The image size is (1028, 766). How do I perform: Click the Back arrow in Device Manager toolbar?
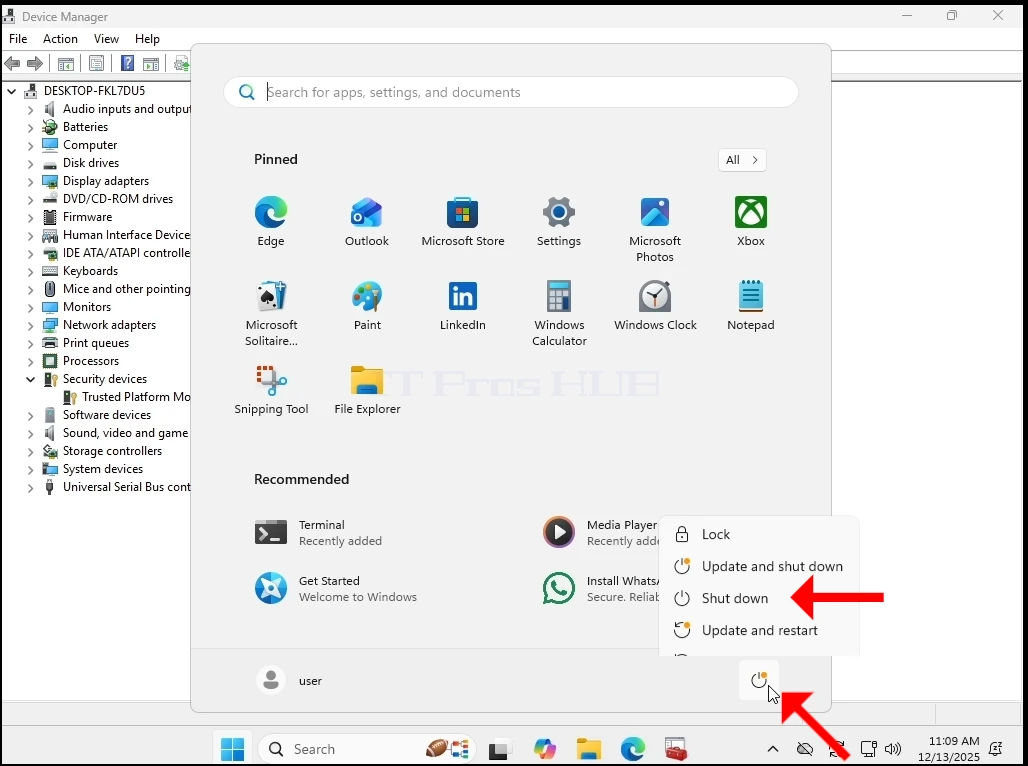12,64
